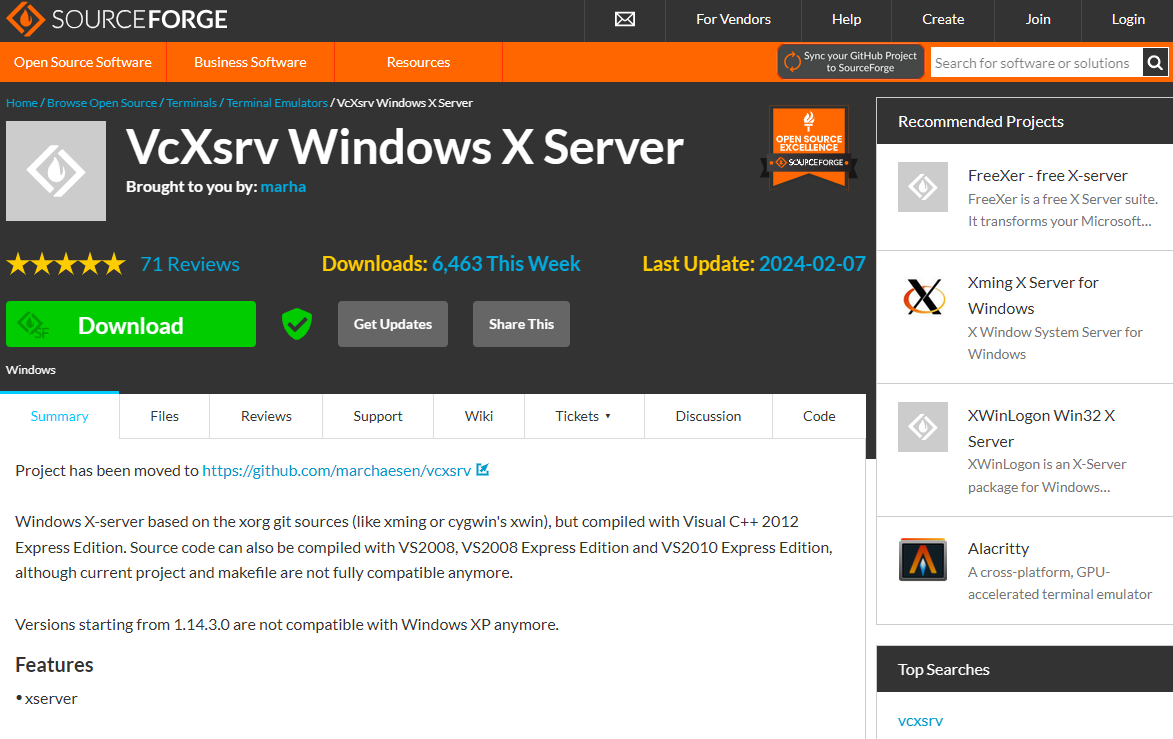Click the FreeXer project icon
The height and width of the screenshot is (739, 1173).
[x=922, y=187]
